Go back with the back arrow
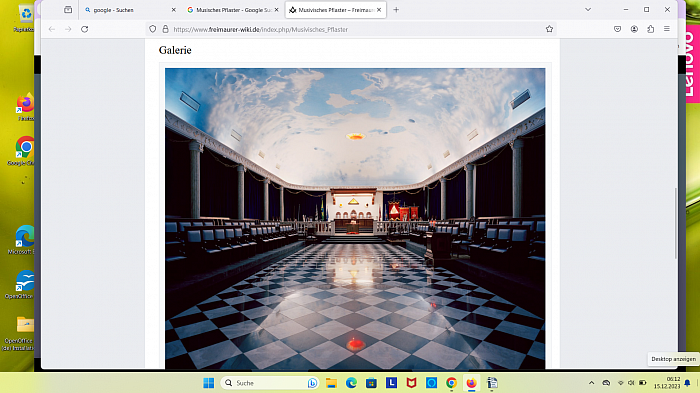 [x=52, y=29]
